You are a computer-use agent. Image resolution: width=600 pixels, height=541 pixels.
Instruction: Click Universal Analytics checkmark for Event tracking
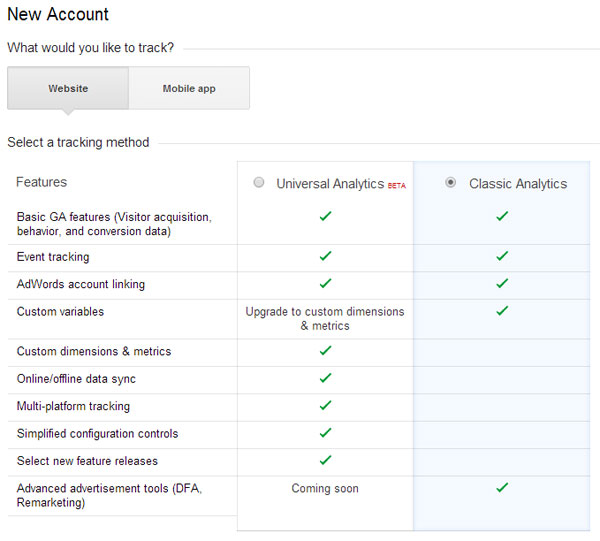(x=325, y=256)
